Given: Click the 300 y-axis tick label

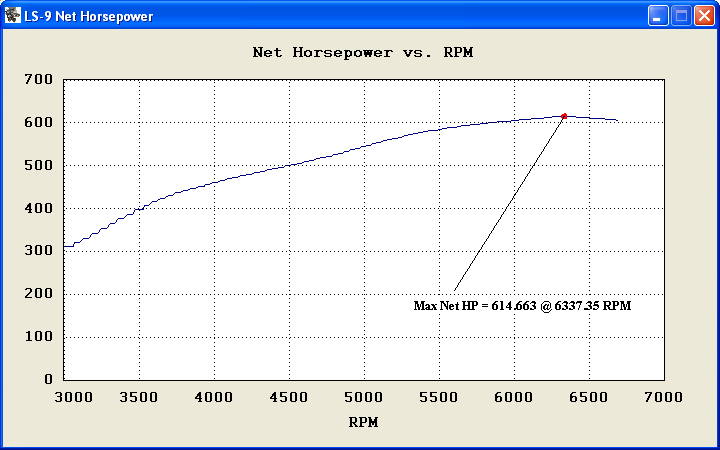Looking at the screenshot, I should pyautogui.click(x=39, y=251).
